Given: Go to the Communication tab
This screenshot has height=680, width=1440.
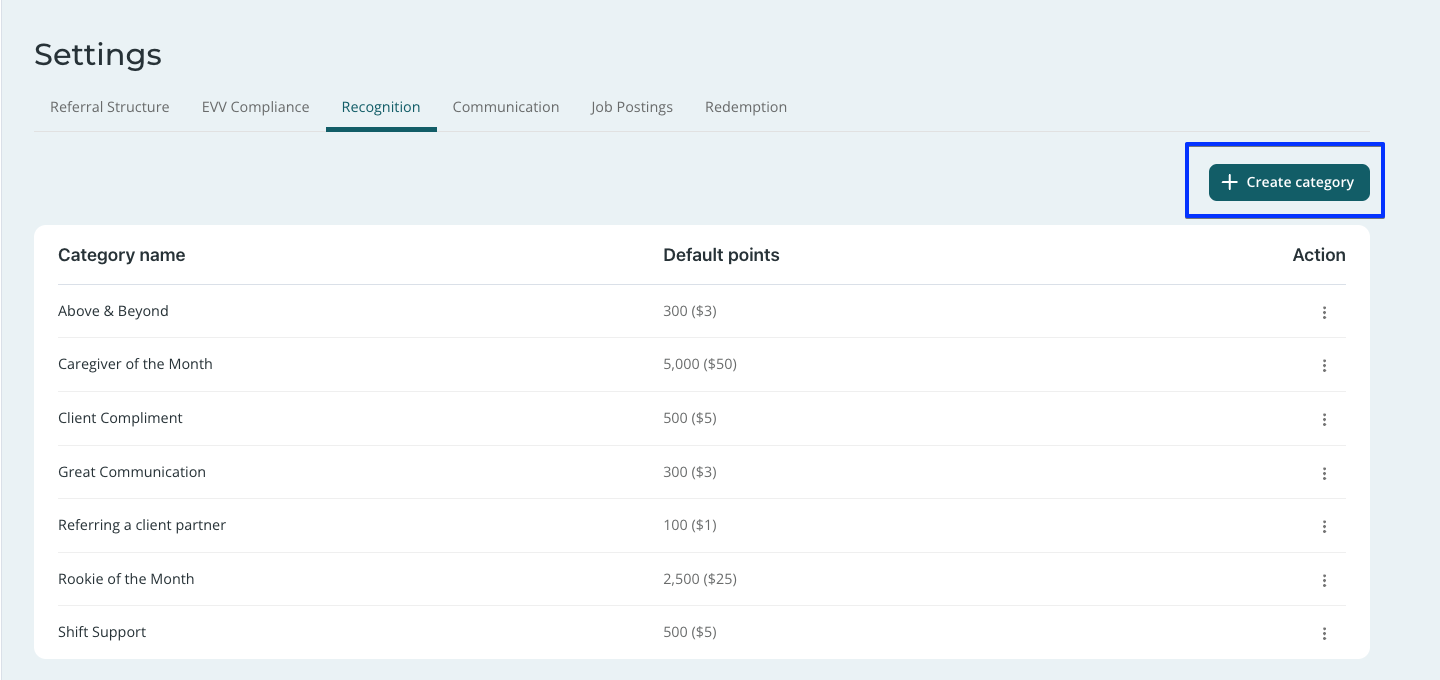Looking at the screenshot, I should pyautogui.click(x=506, y=107).
